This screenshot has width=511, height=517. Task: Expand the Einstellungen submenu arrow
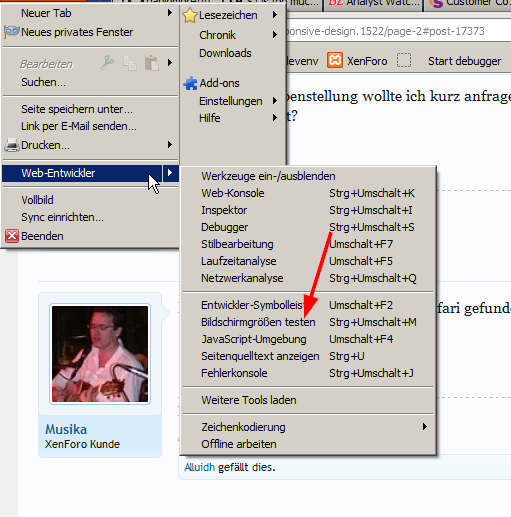(275, 101)
